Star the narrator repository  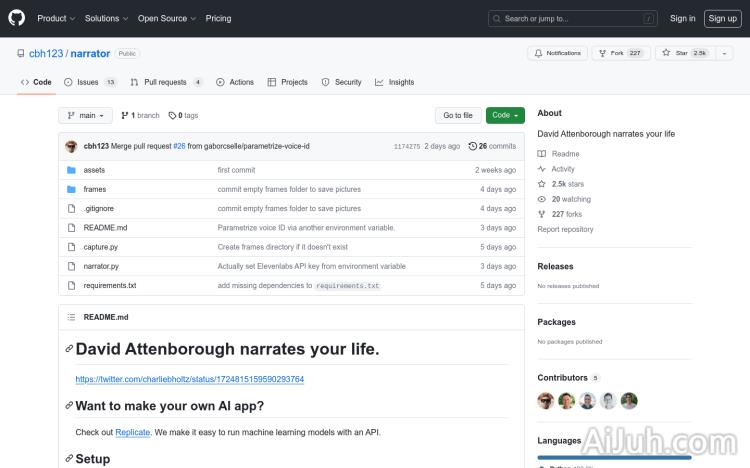tap(675, 53)
